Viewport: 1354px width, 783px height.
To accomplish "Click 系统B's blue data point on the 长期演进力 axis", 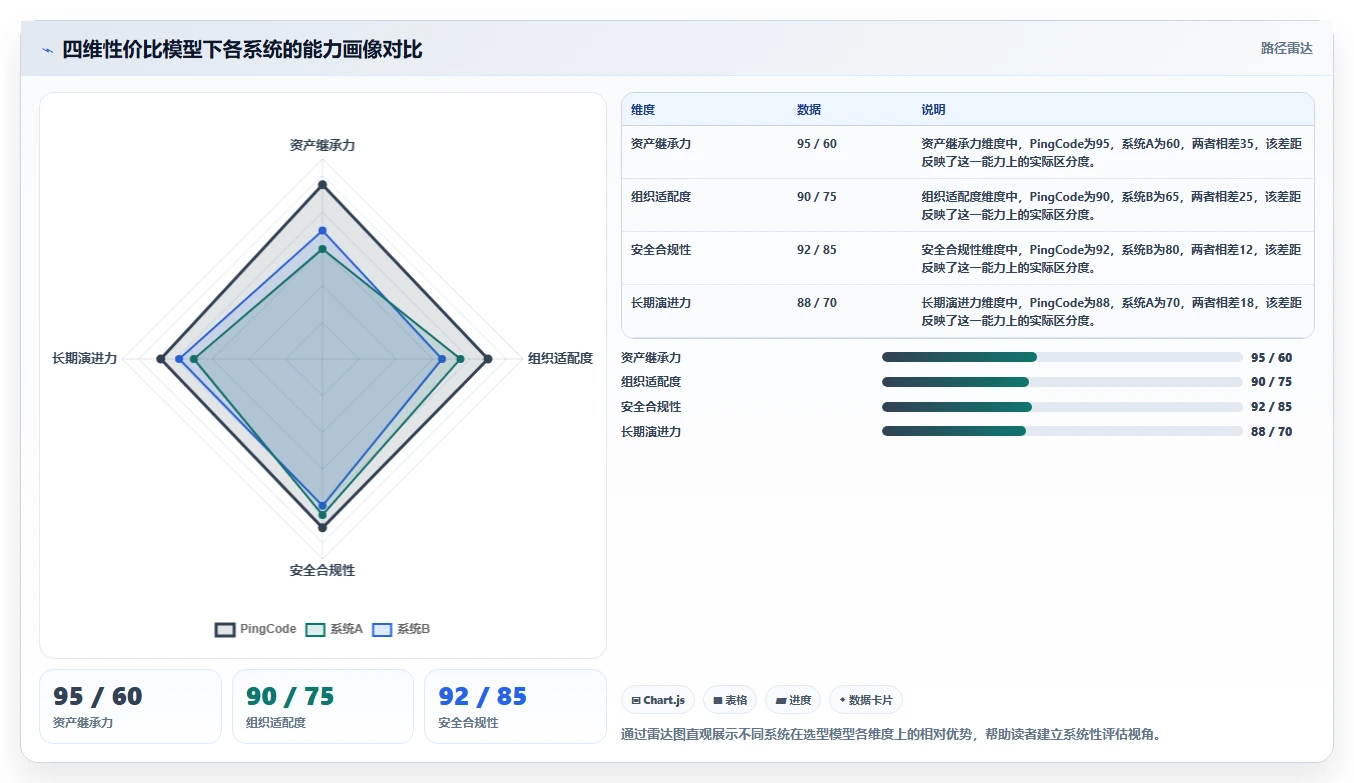I will point(179,358).
